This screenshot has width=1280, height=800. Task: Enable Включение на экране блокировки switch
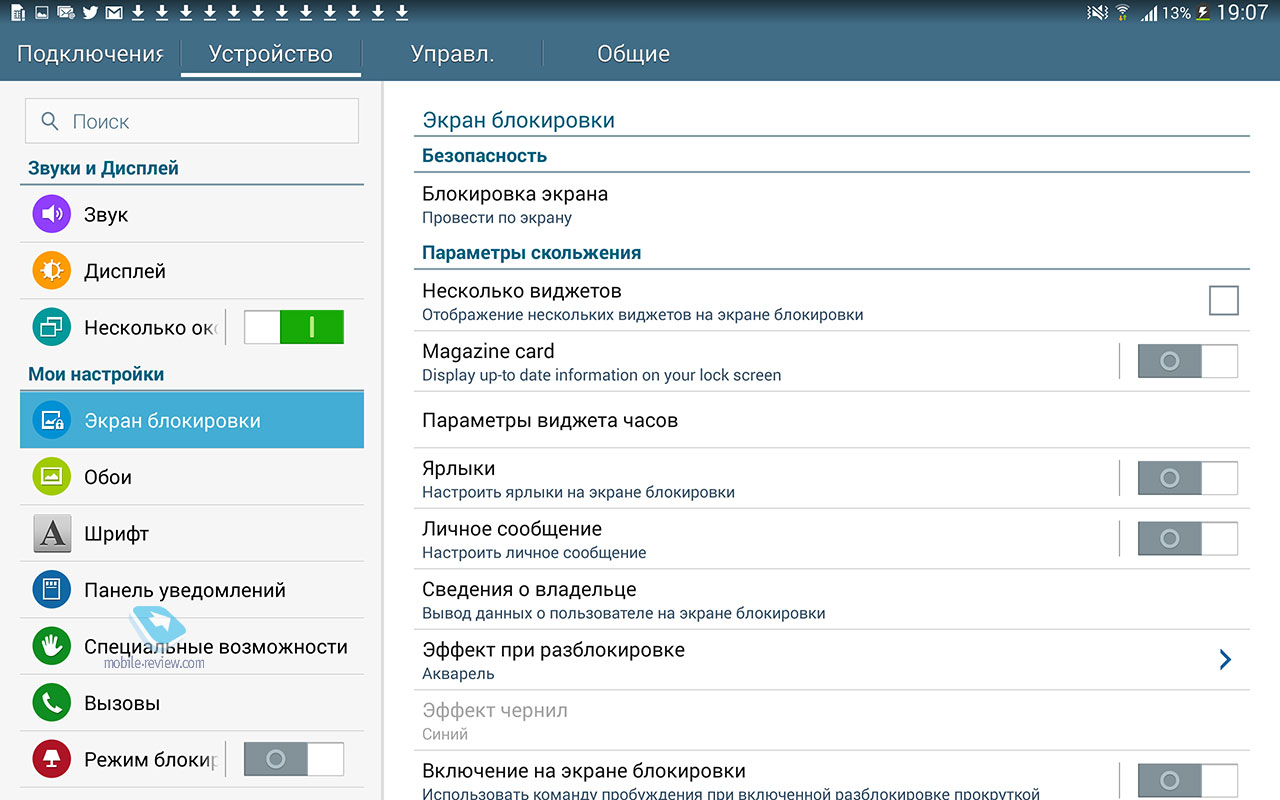pos(1188,781)
